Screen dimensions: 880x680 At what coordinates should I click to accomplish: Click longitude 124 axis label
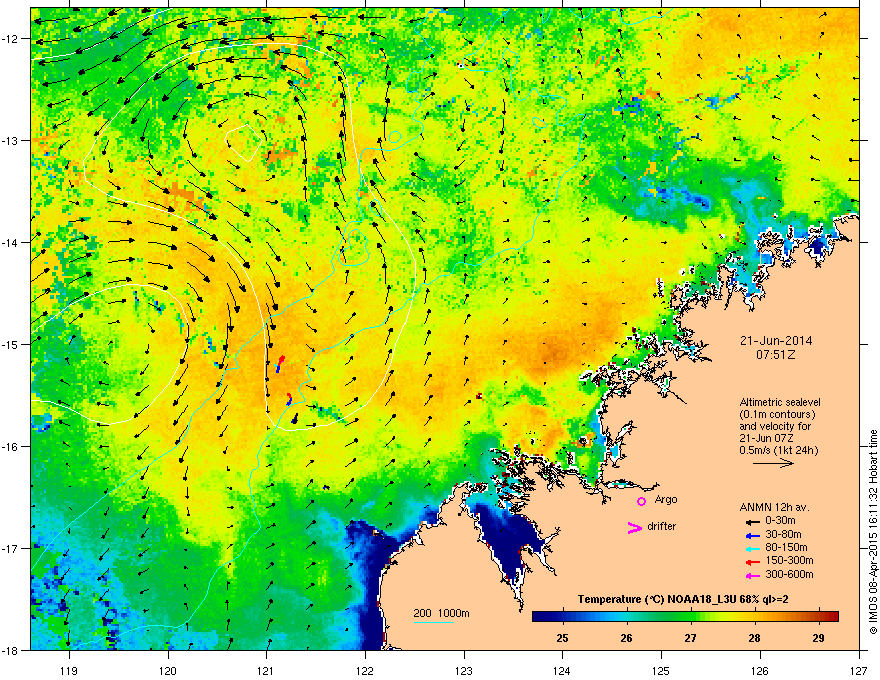click(562, 671)
